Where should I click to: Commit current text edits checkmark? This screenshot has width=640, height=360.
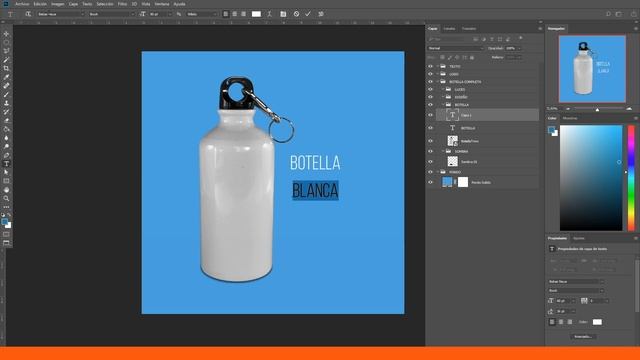pyautogui.click(x=308, y=14)
